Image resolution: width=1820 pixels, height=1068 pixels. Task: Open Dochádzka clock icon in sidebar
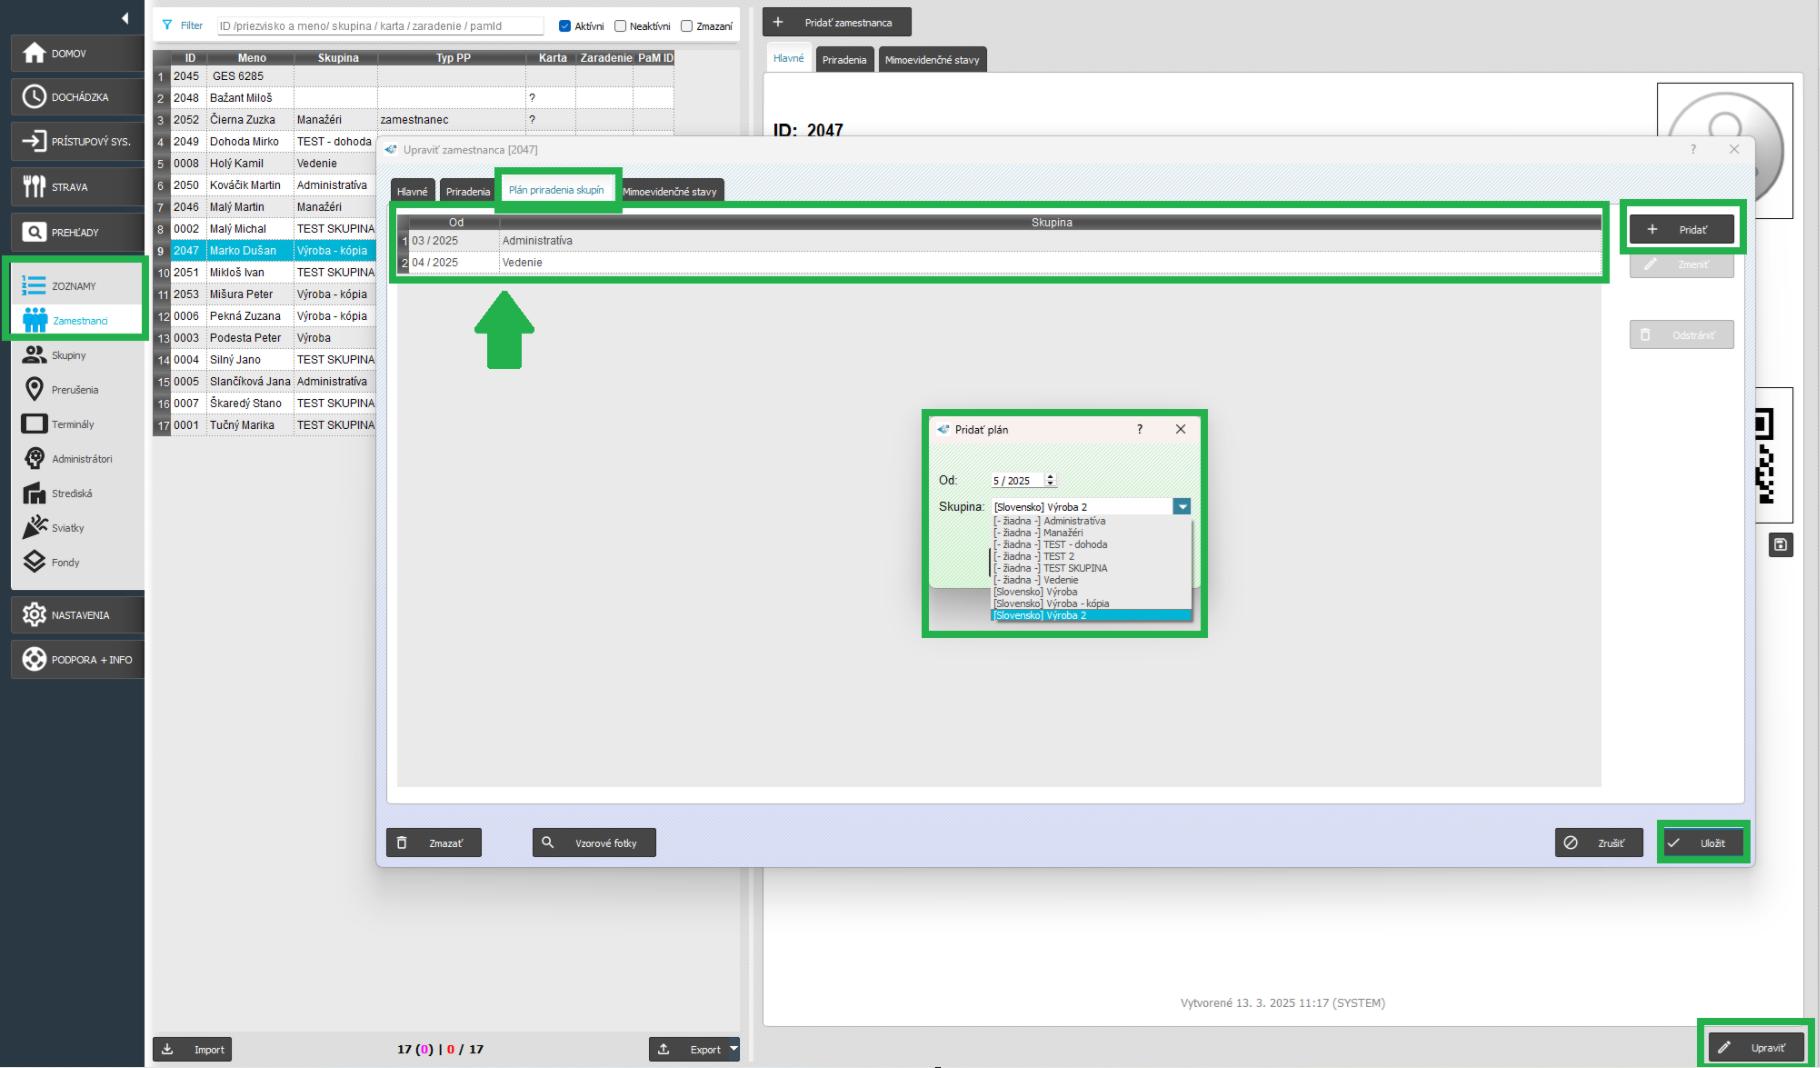tap(35, 97)
